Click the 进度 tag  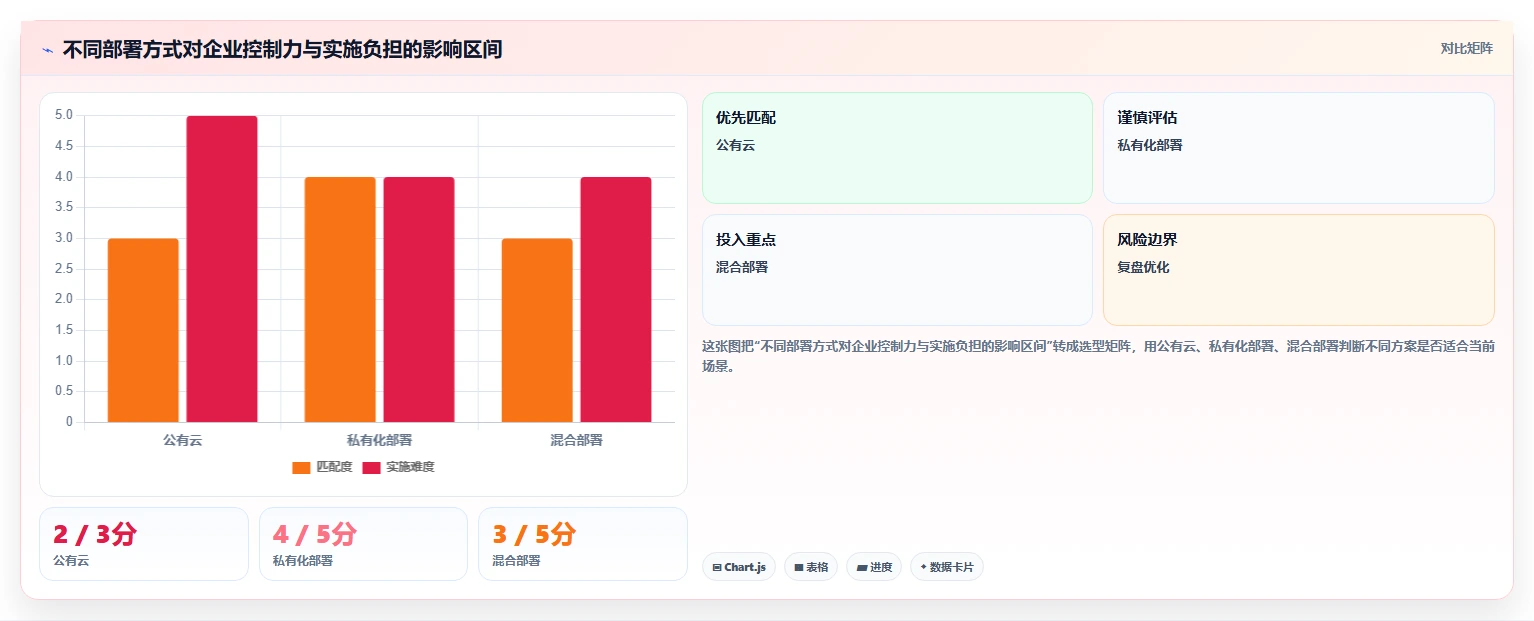pos(874,567)
